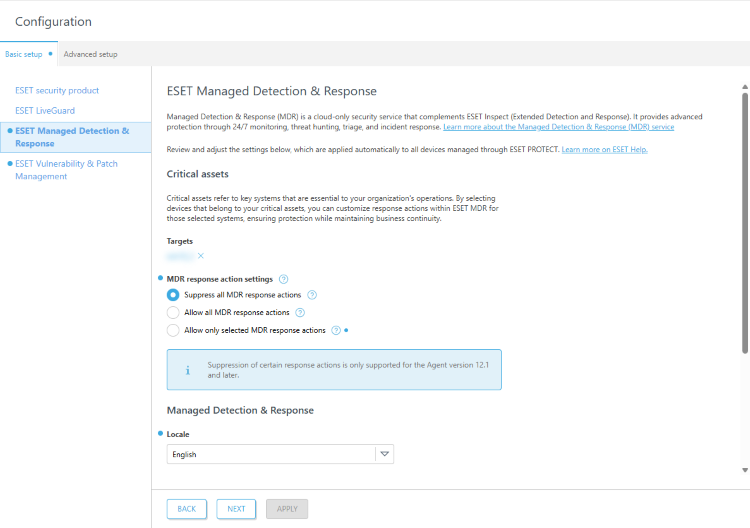
Task: Switch to the Basic setup tab
Action: click(23, 54)
